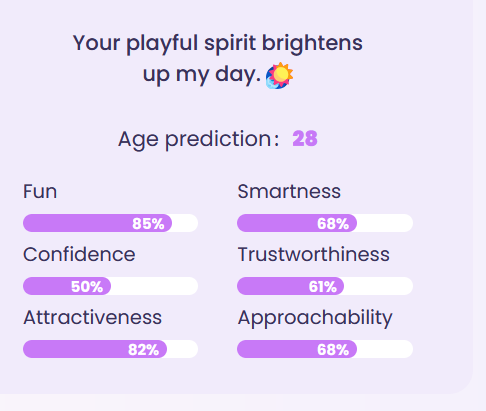
Task: Click the Smartness progress bar
Action: [x=325, y=223]
